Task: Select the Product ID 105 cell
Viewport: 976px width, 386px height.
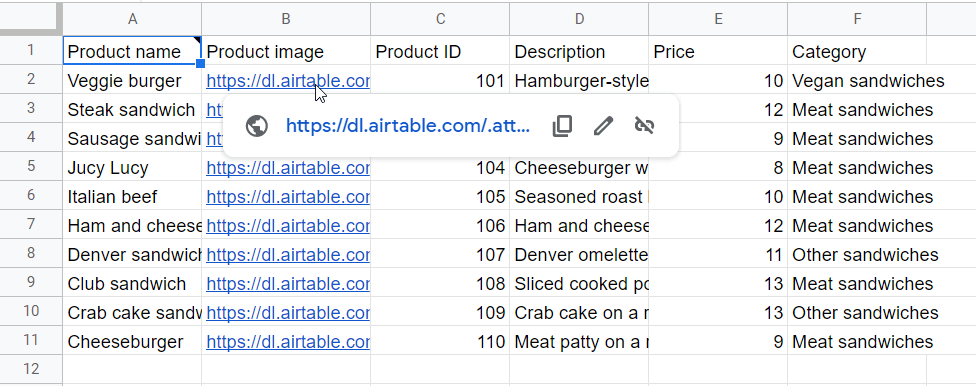Action: 440,197
